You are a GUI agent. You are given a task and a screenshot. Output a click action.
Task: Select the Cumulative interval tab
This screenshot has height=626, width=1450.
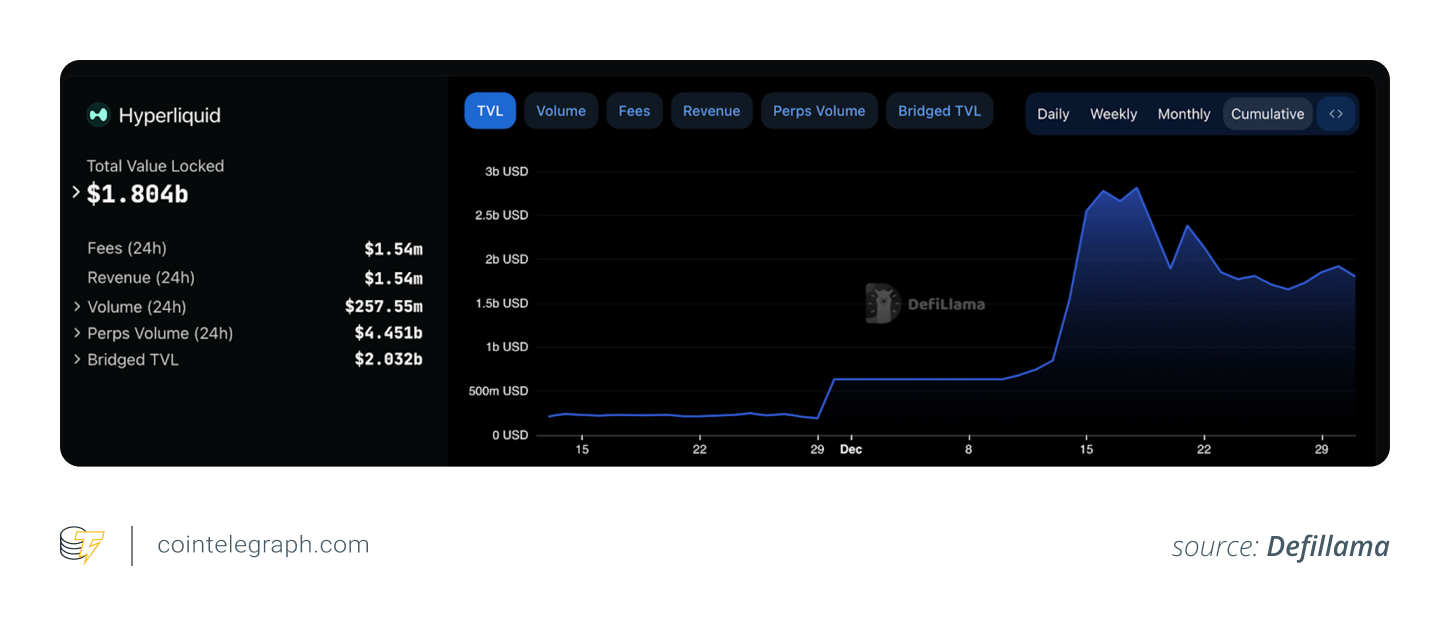click(1267, 114)
